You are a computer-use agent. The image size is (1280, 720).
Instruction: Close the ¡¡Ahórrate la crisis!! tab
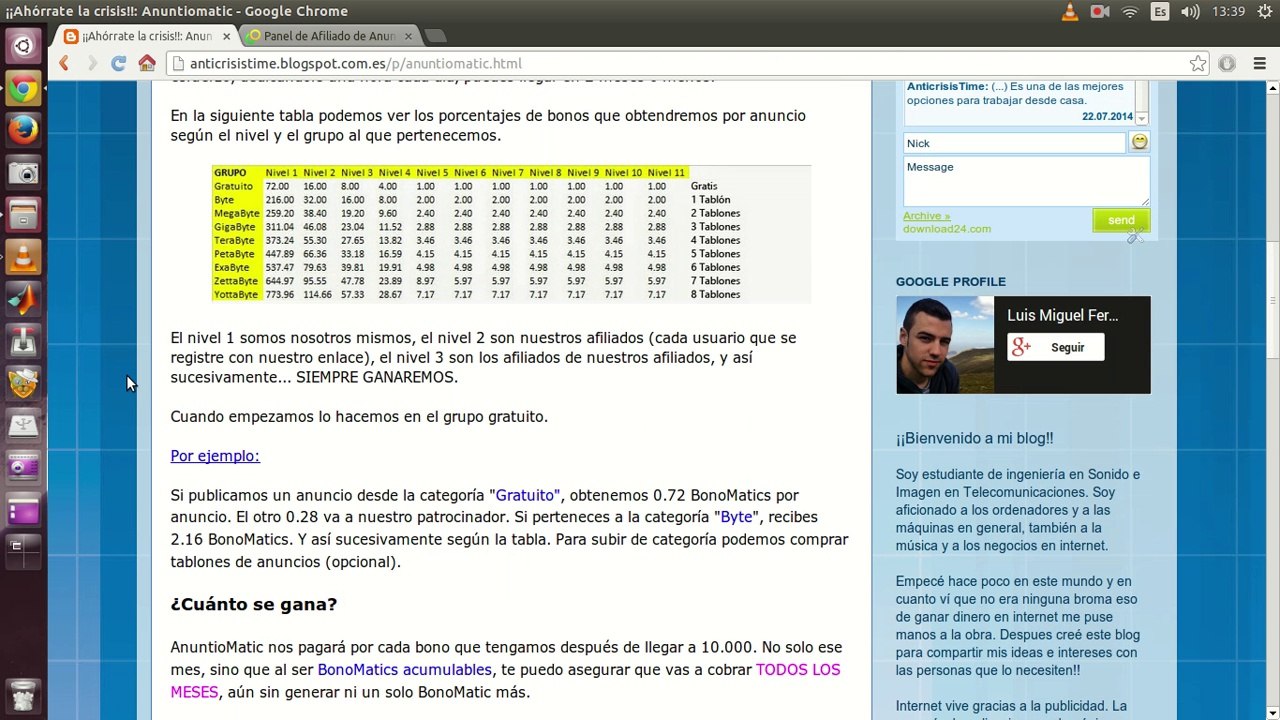(226, 36)
